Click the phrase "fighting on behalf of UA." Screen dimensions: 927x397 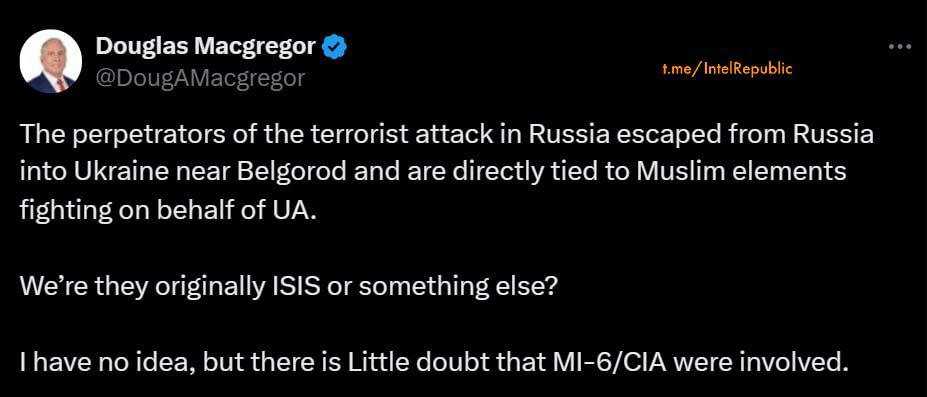pos(168,211)
